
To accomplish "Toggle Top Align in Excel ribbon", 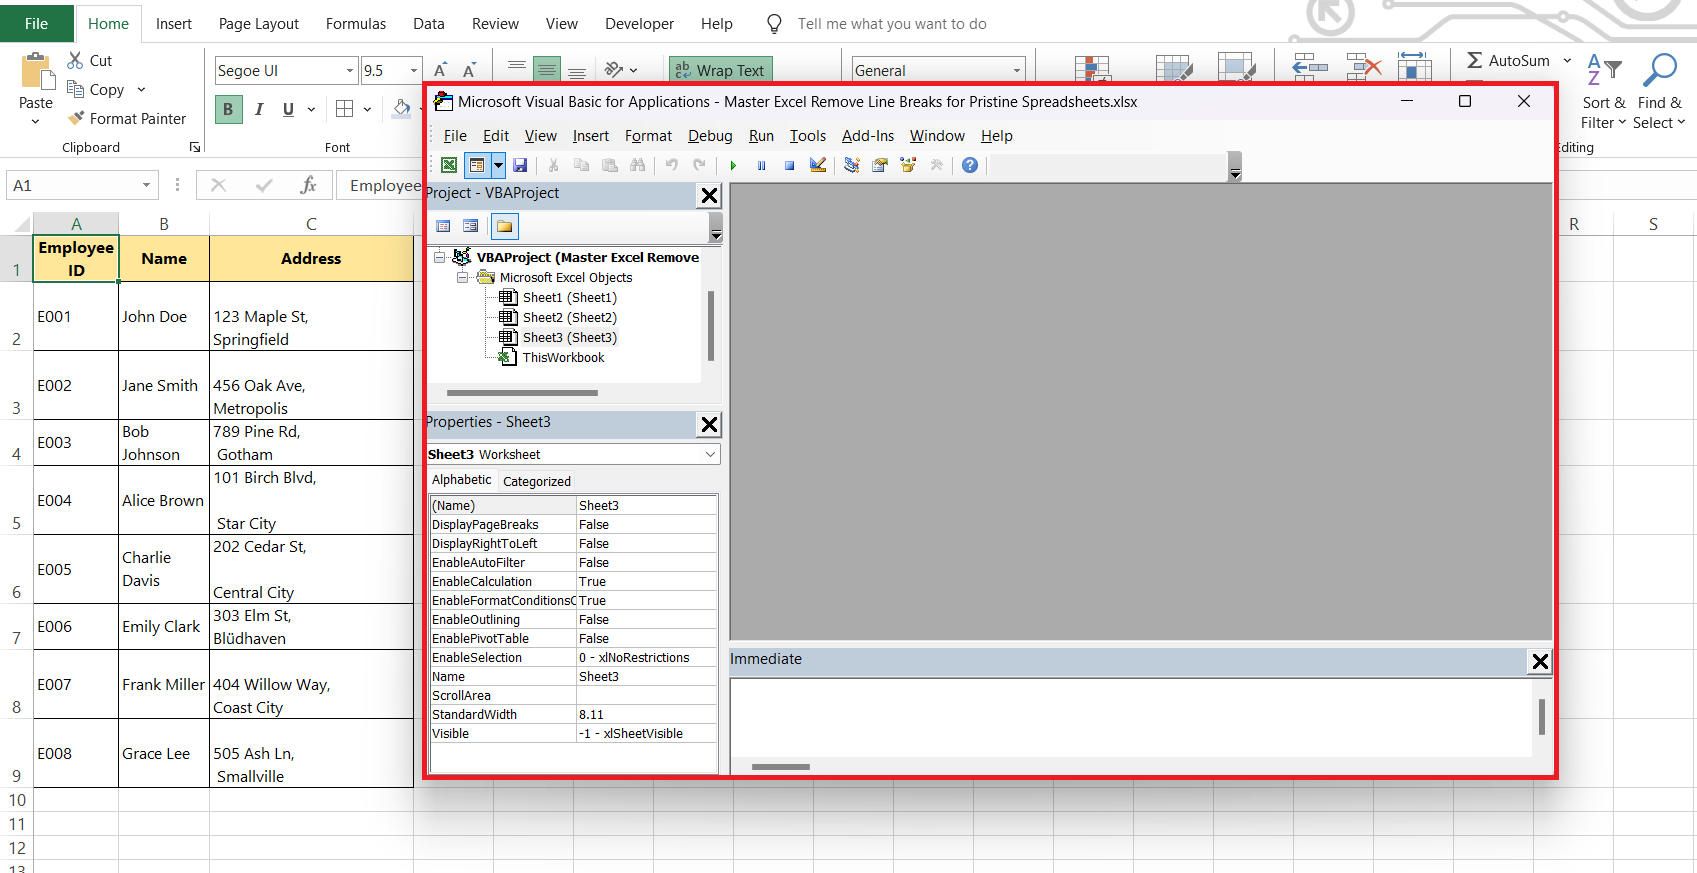I will [517, 69].
